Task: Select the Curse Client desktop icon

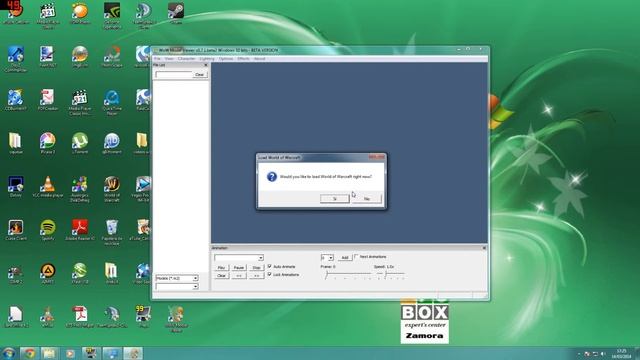Action: pyautogui.click(x=16, y=230)
